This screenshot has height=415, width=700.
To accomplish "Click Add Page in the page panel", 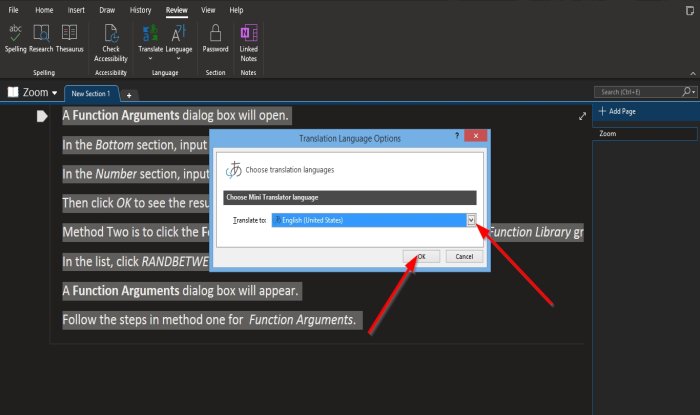I will [622, 113].
